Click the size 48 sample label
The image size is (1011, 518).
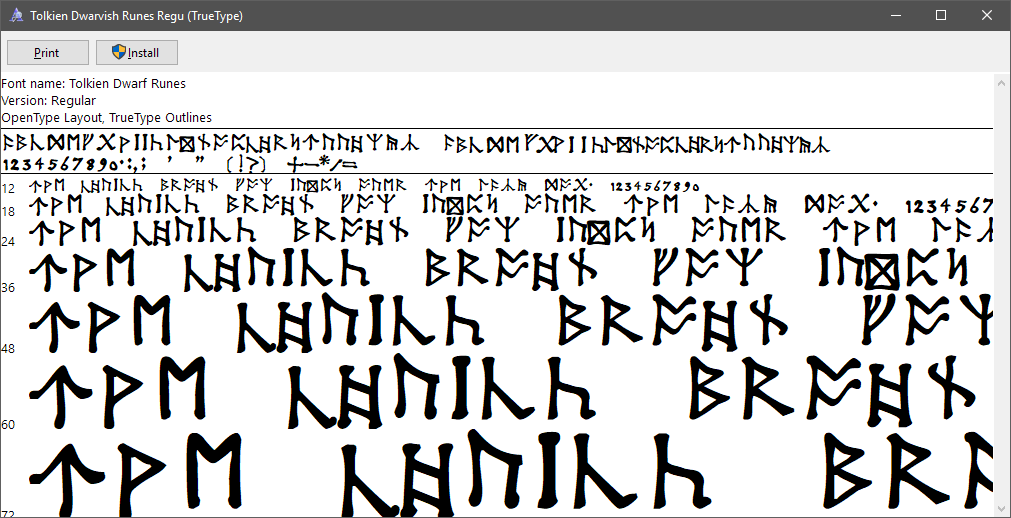[8, 348]
